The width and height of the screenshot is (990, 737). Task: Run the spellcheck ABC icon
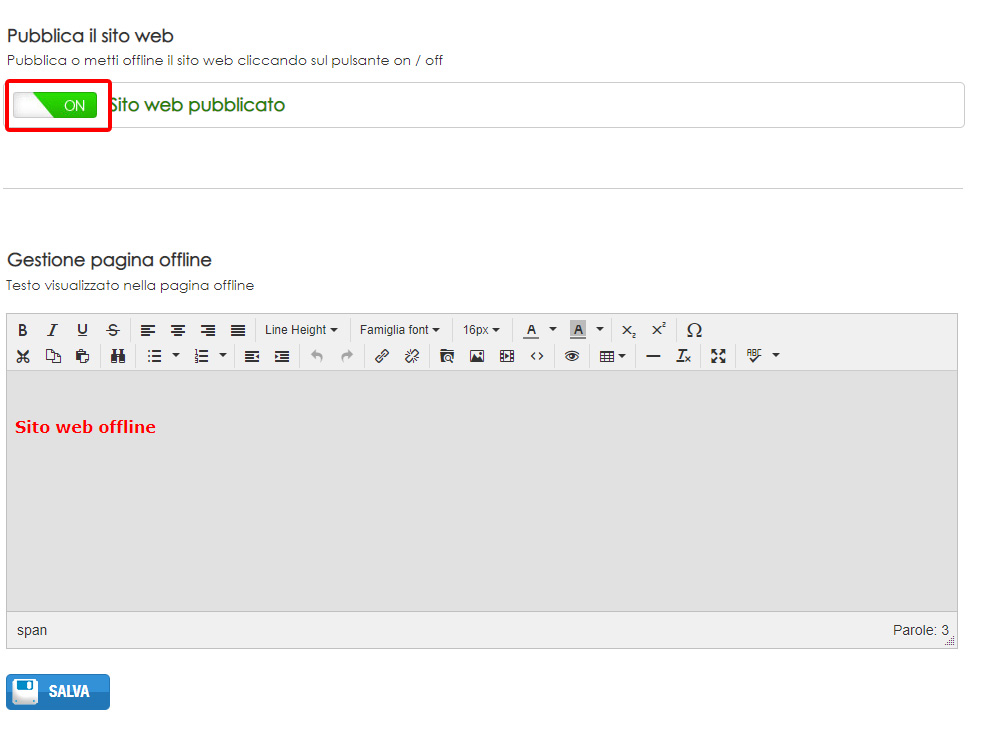pos(754,356)
